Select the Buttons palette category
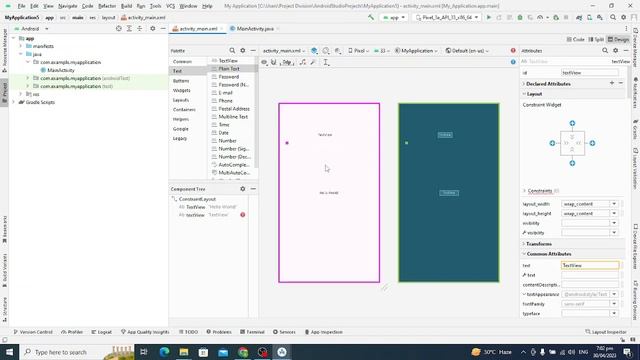This screenshot has width=640, height=360. point(181,81)
